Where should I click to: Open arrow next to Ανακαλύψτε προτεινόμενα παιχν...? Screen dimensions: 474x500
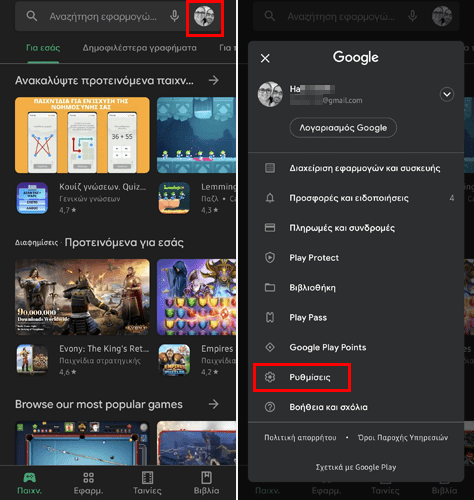tap(213, 80)
